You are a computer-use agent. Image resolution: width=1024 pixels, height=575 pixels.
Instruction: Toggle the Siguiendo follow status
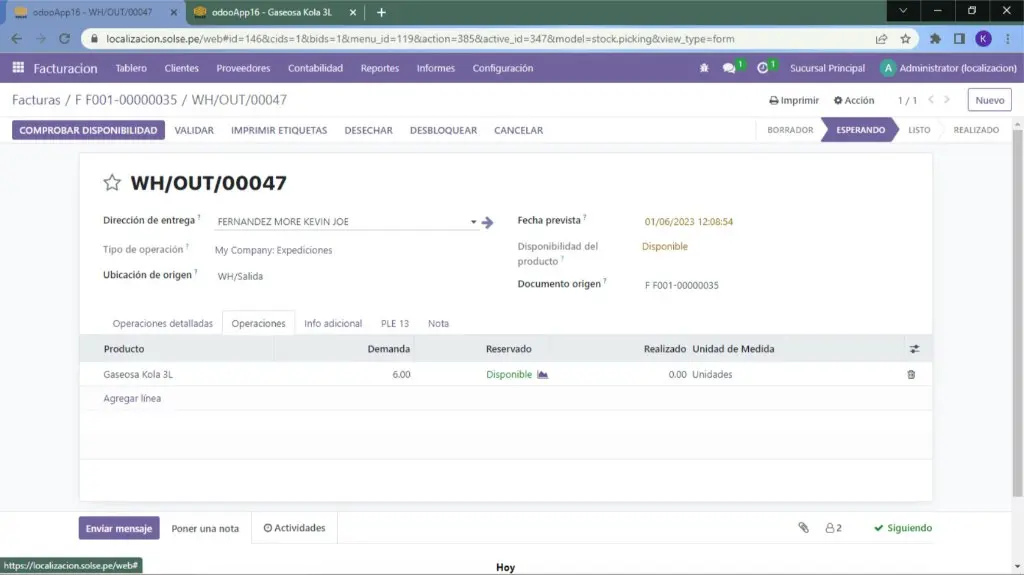[x=902, y=528]
